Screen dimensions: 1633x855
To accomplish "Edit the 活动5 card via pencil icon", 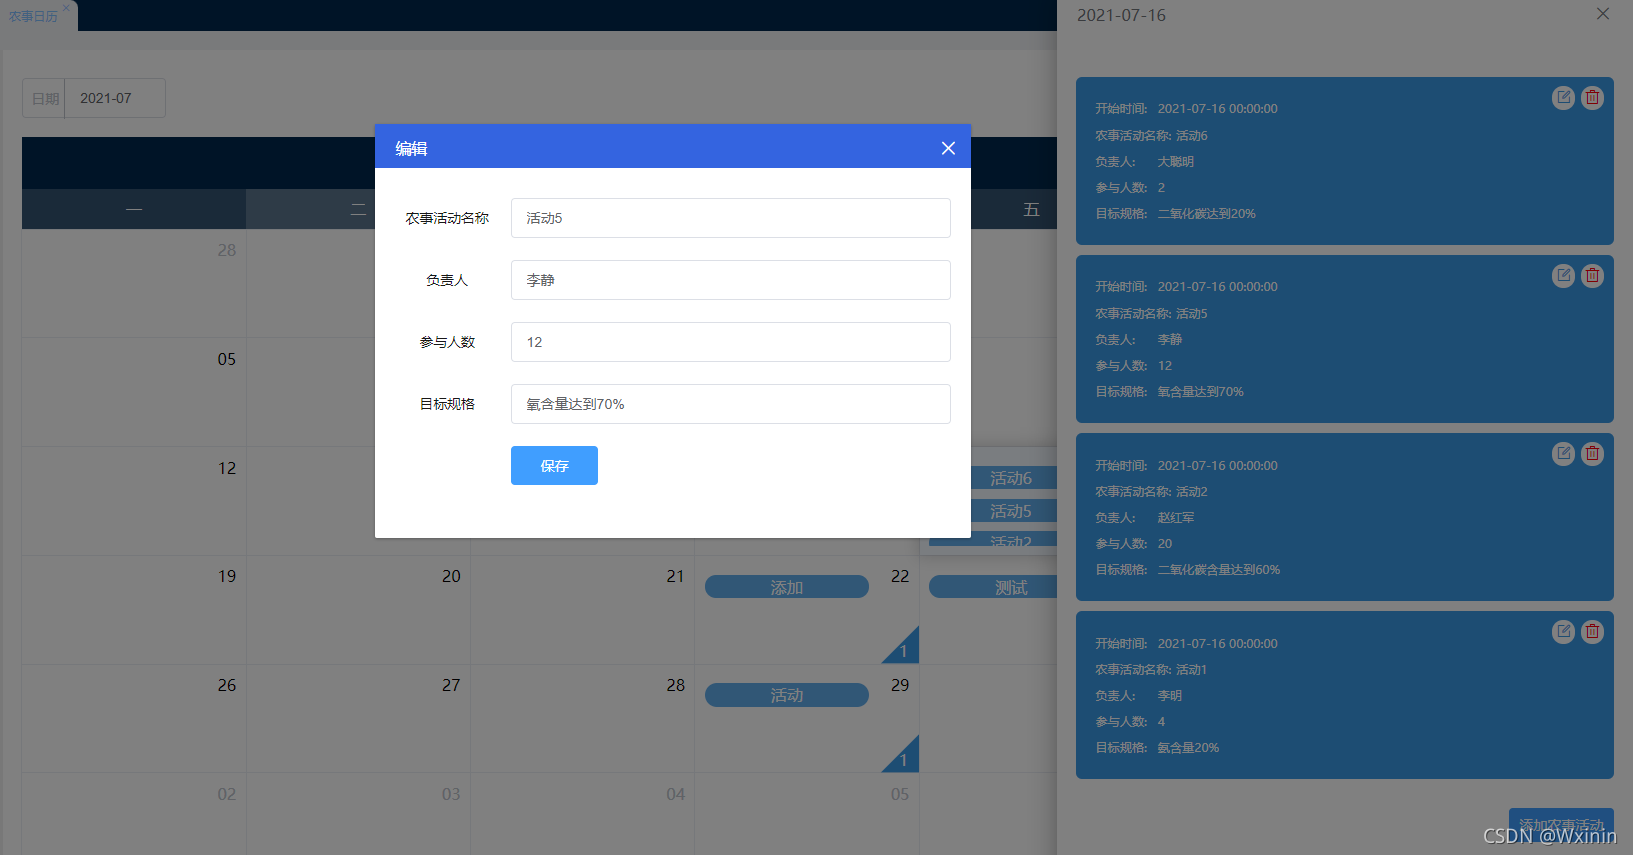I will pyautogui.click(x=1563, y=275).
